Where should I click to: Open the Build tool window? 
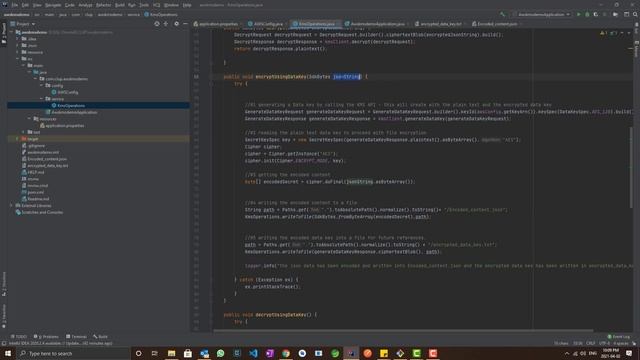pyautogui.click(x=100, y=337)
